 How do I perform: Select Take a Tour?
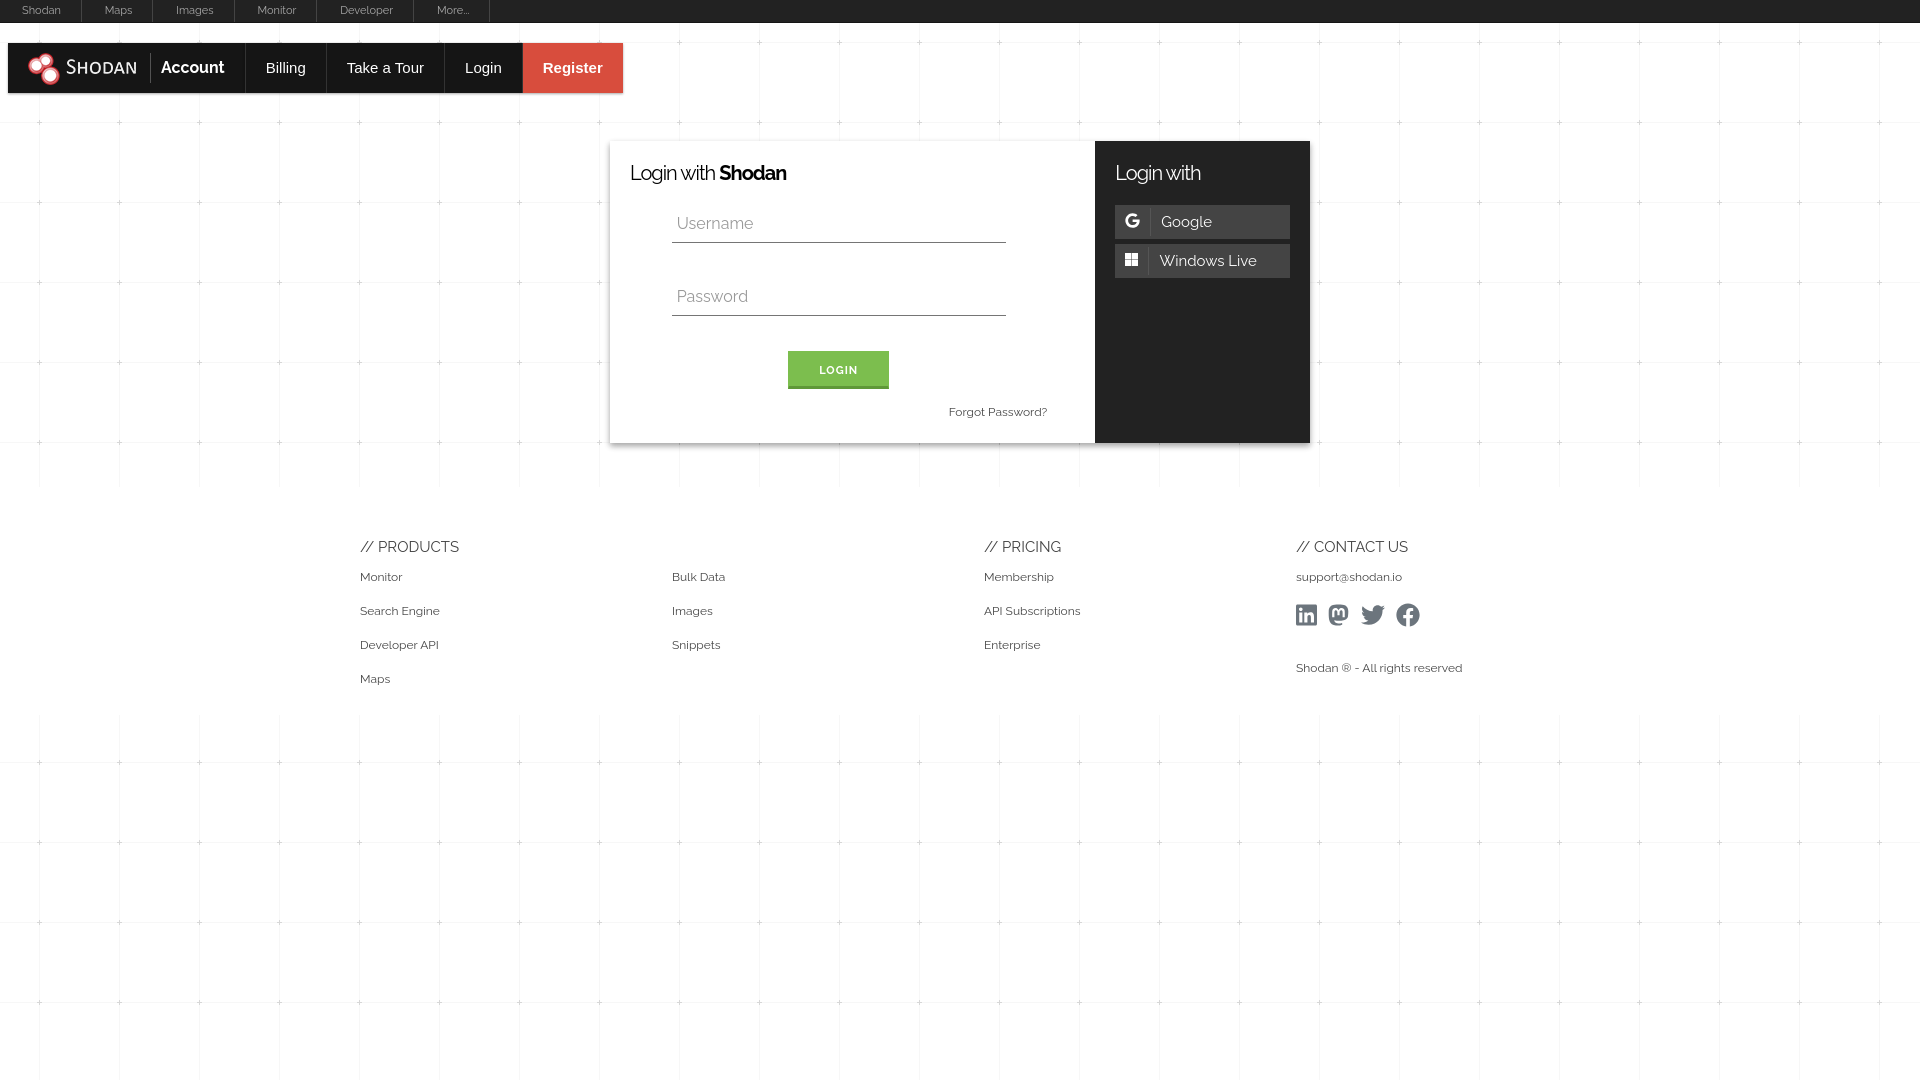point(385,68)
